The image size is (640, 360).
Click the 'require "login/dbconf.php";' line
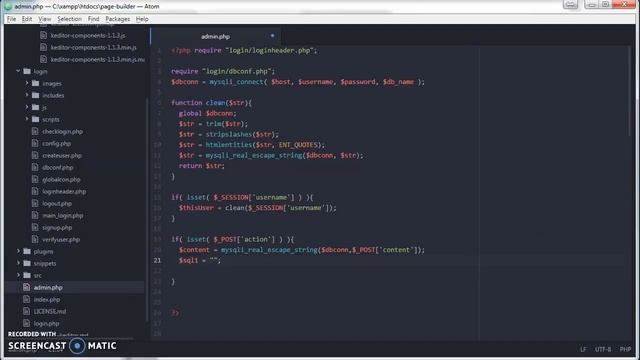(x=223, y=71)
